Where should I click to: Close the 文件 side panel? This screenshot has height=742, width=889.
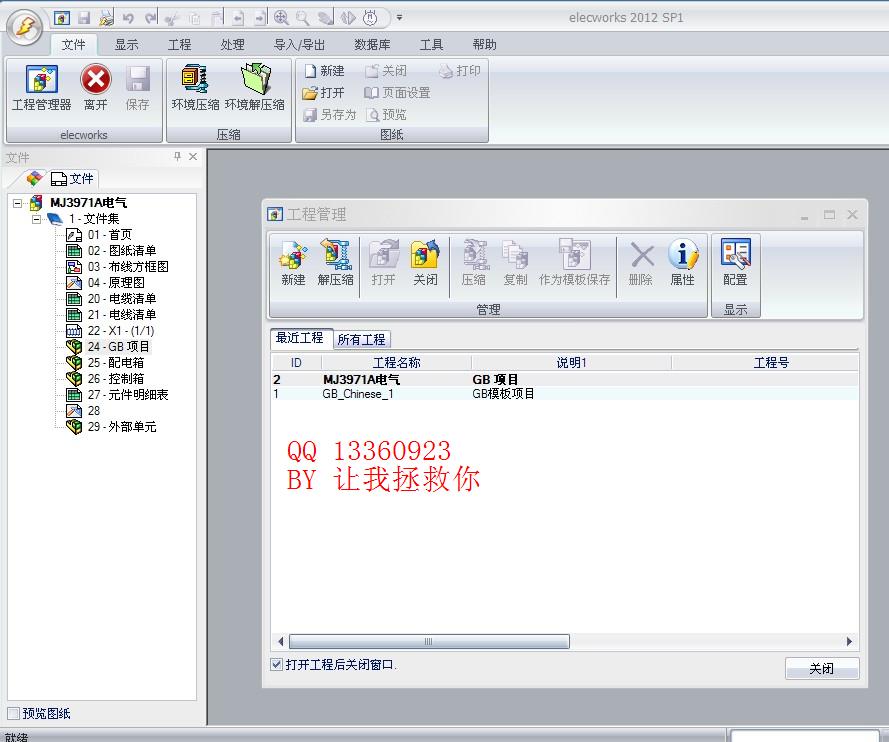(193, 156)
